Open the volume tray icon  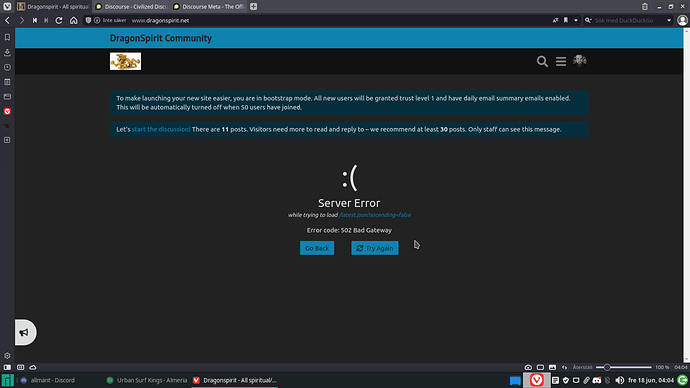click(620, 380)
